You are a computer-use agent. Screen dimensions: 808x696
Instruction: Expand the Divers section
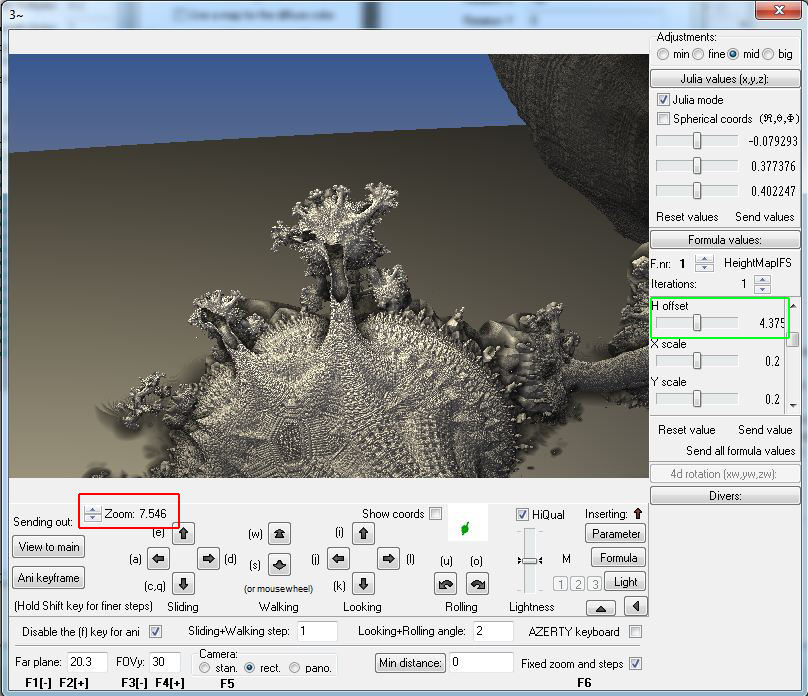click(x=725, y=496)
